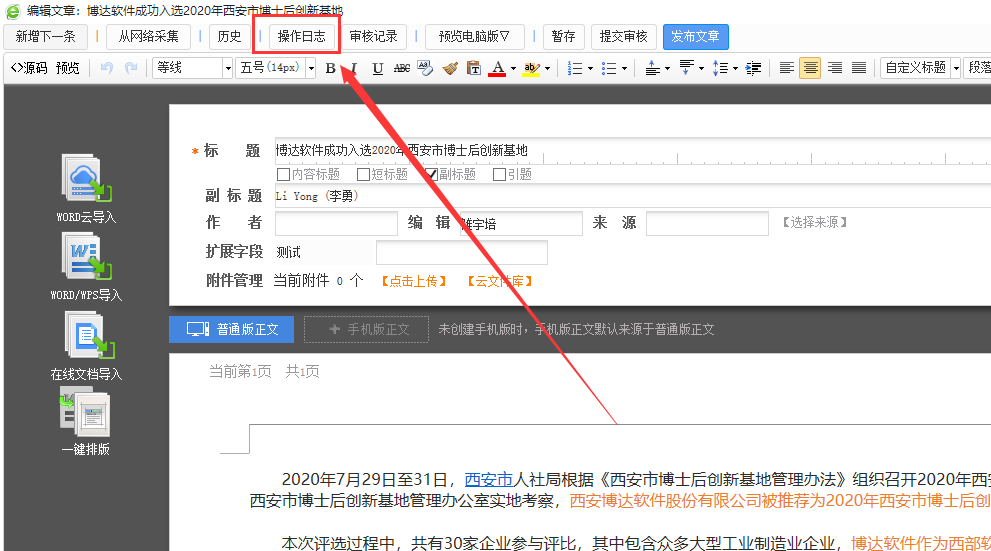Expand the 预览电脑版 preview dropdown
The image size is (991, 551).
click(475, 37)
